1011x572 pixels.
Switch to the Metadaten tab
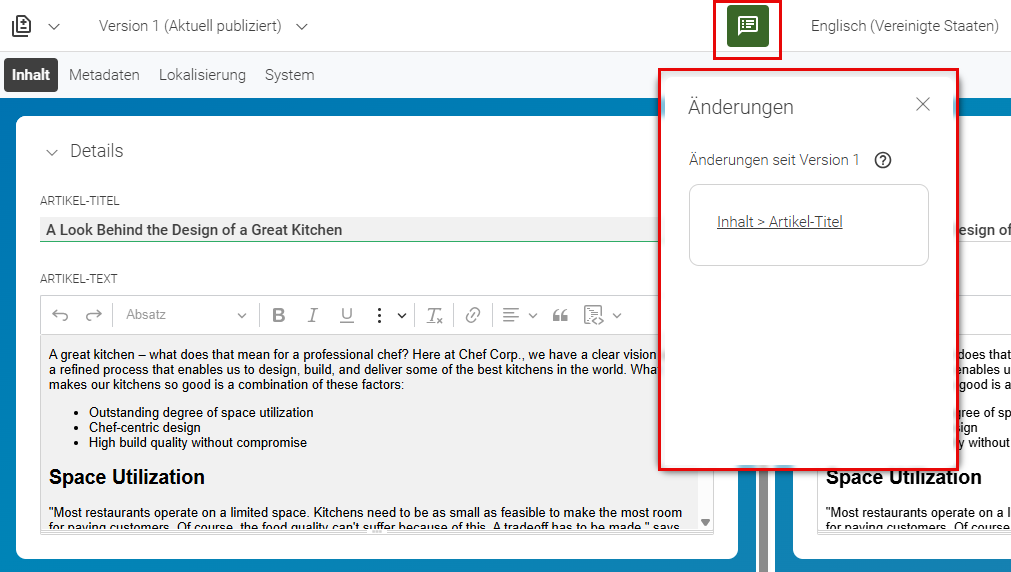(104, 75)
